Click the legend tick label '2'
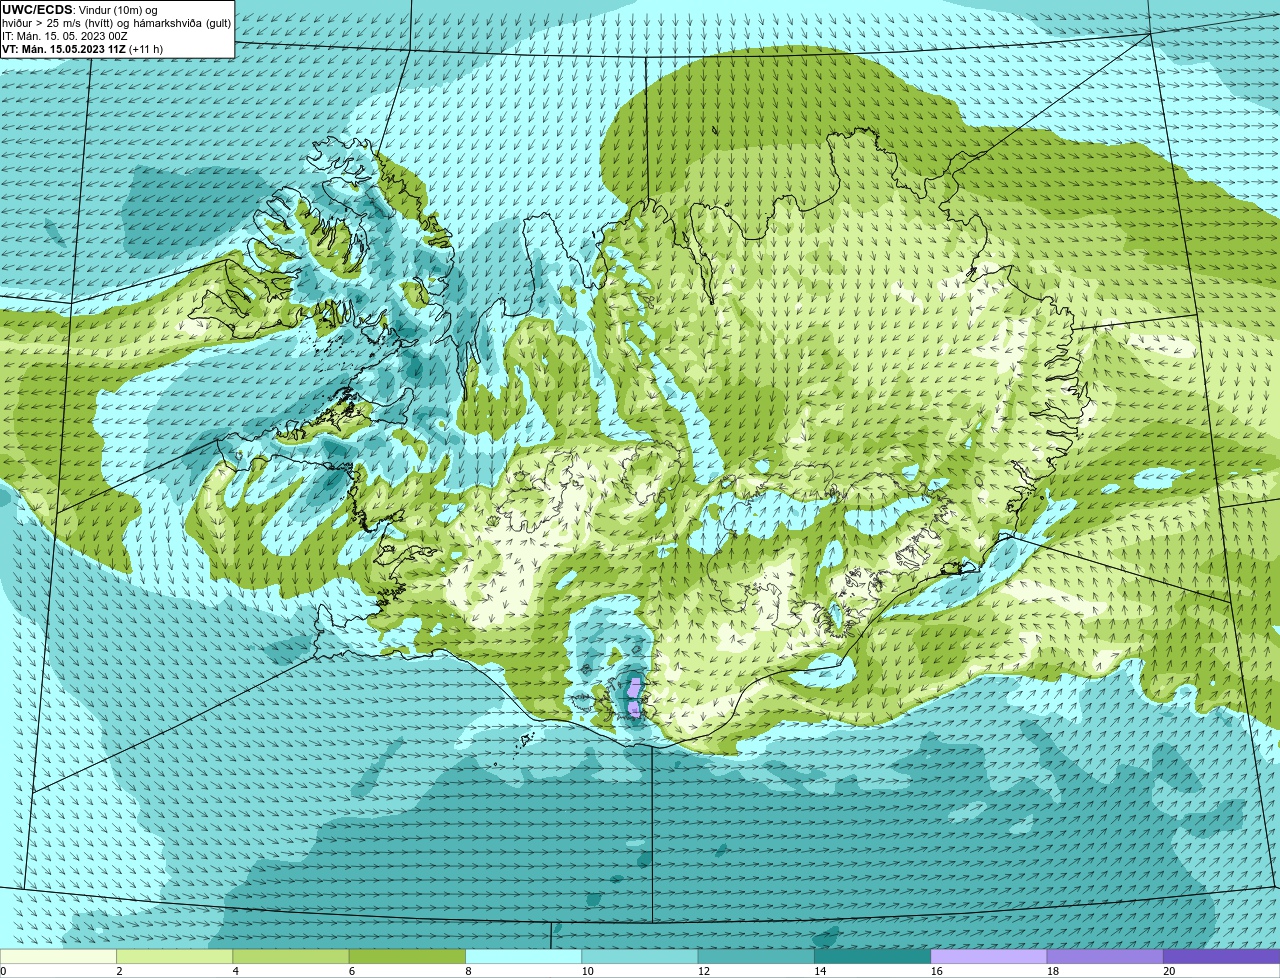Image resolution: width=1280 pixels, height=978 pixels. coord(119,971)
